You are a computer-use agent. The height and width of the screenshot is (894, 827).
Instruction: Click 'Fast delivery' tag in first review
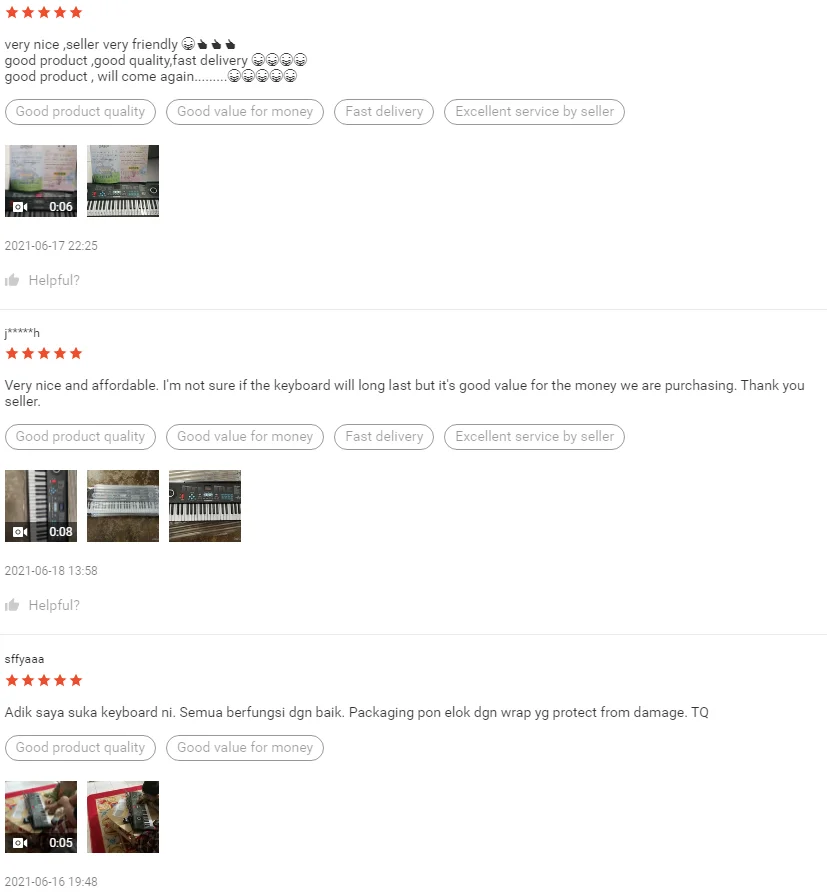384,112
